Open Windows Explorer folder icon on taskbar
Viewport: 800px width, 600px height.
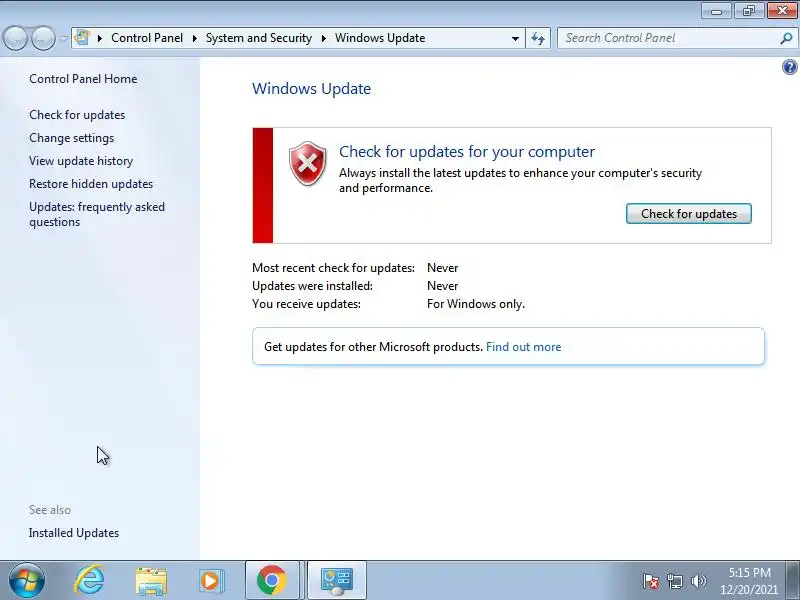151,581
